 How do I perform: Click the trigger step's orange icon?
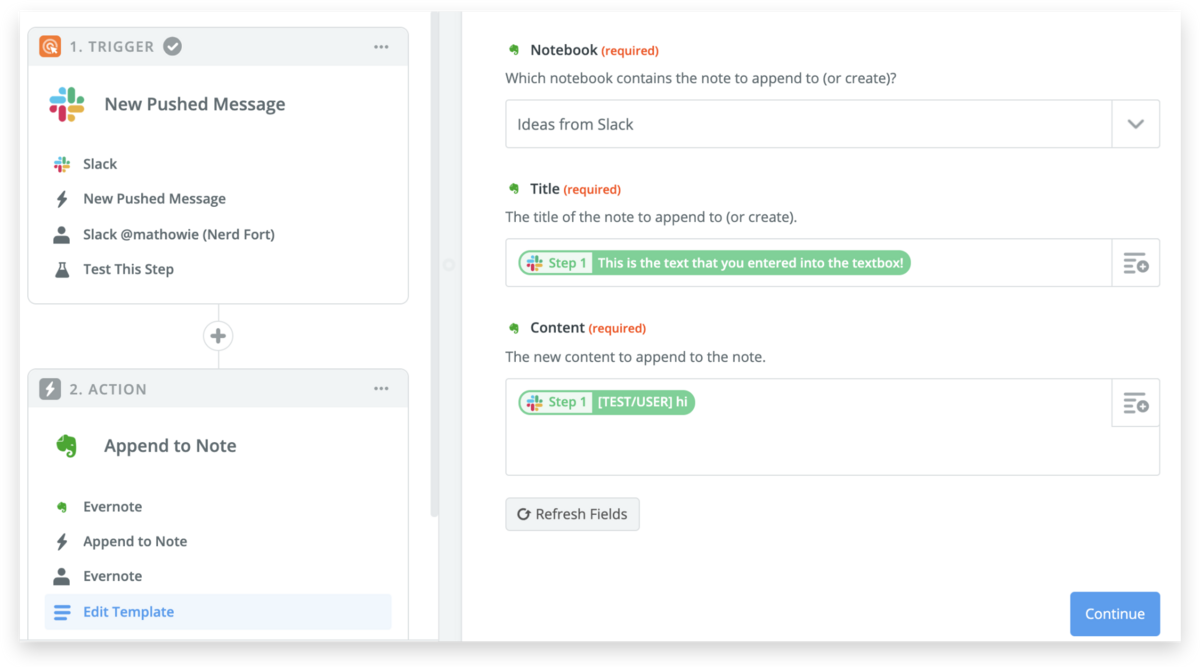[x=50, y=46]
